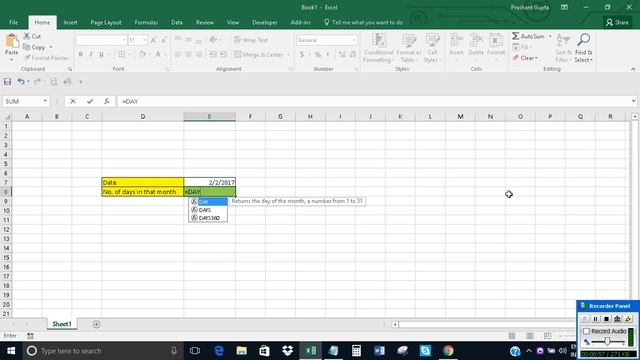Select the 'No. of days in that month' cell
The width and height of the screenshot is (640, 360).
(142, 192)
